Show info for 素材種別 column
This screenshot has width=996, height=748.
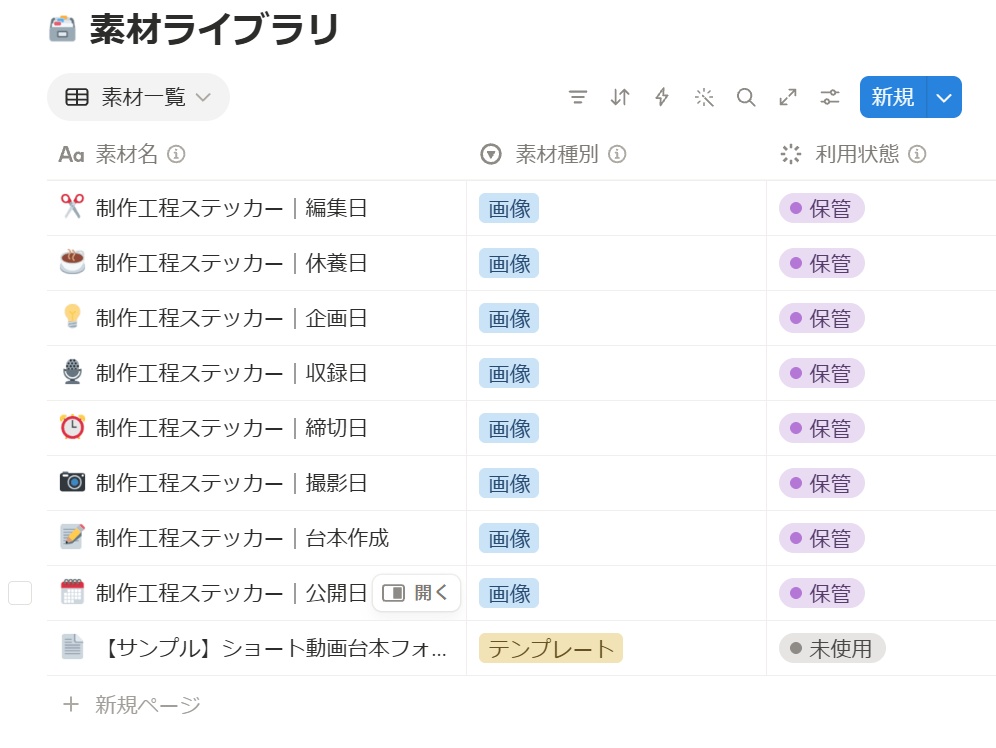[x=617, y=154]
